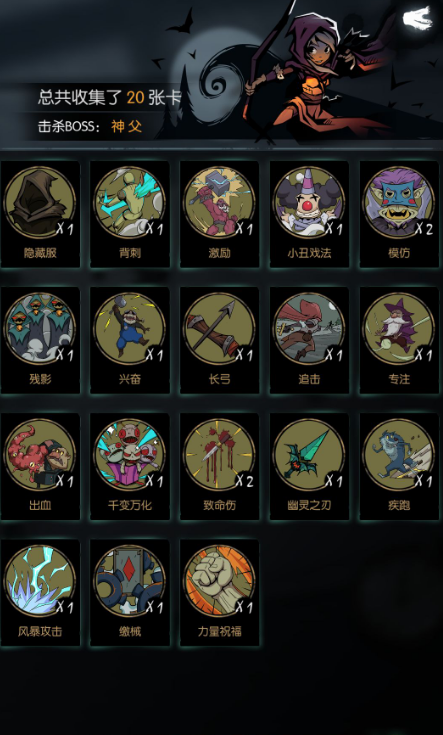
Task: Open the 残影 afterimage card
Action: coord(40,340)
